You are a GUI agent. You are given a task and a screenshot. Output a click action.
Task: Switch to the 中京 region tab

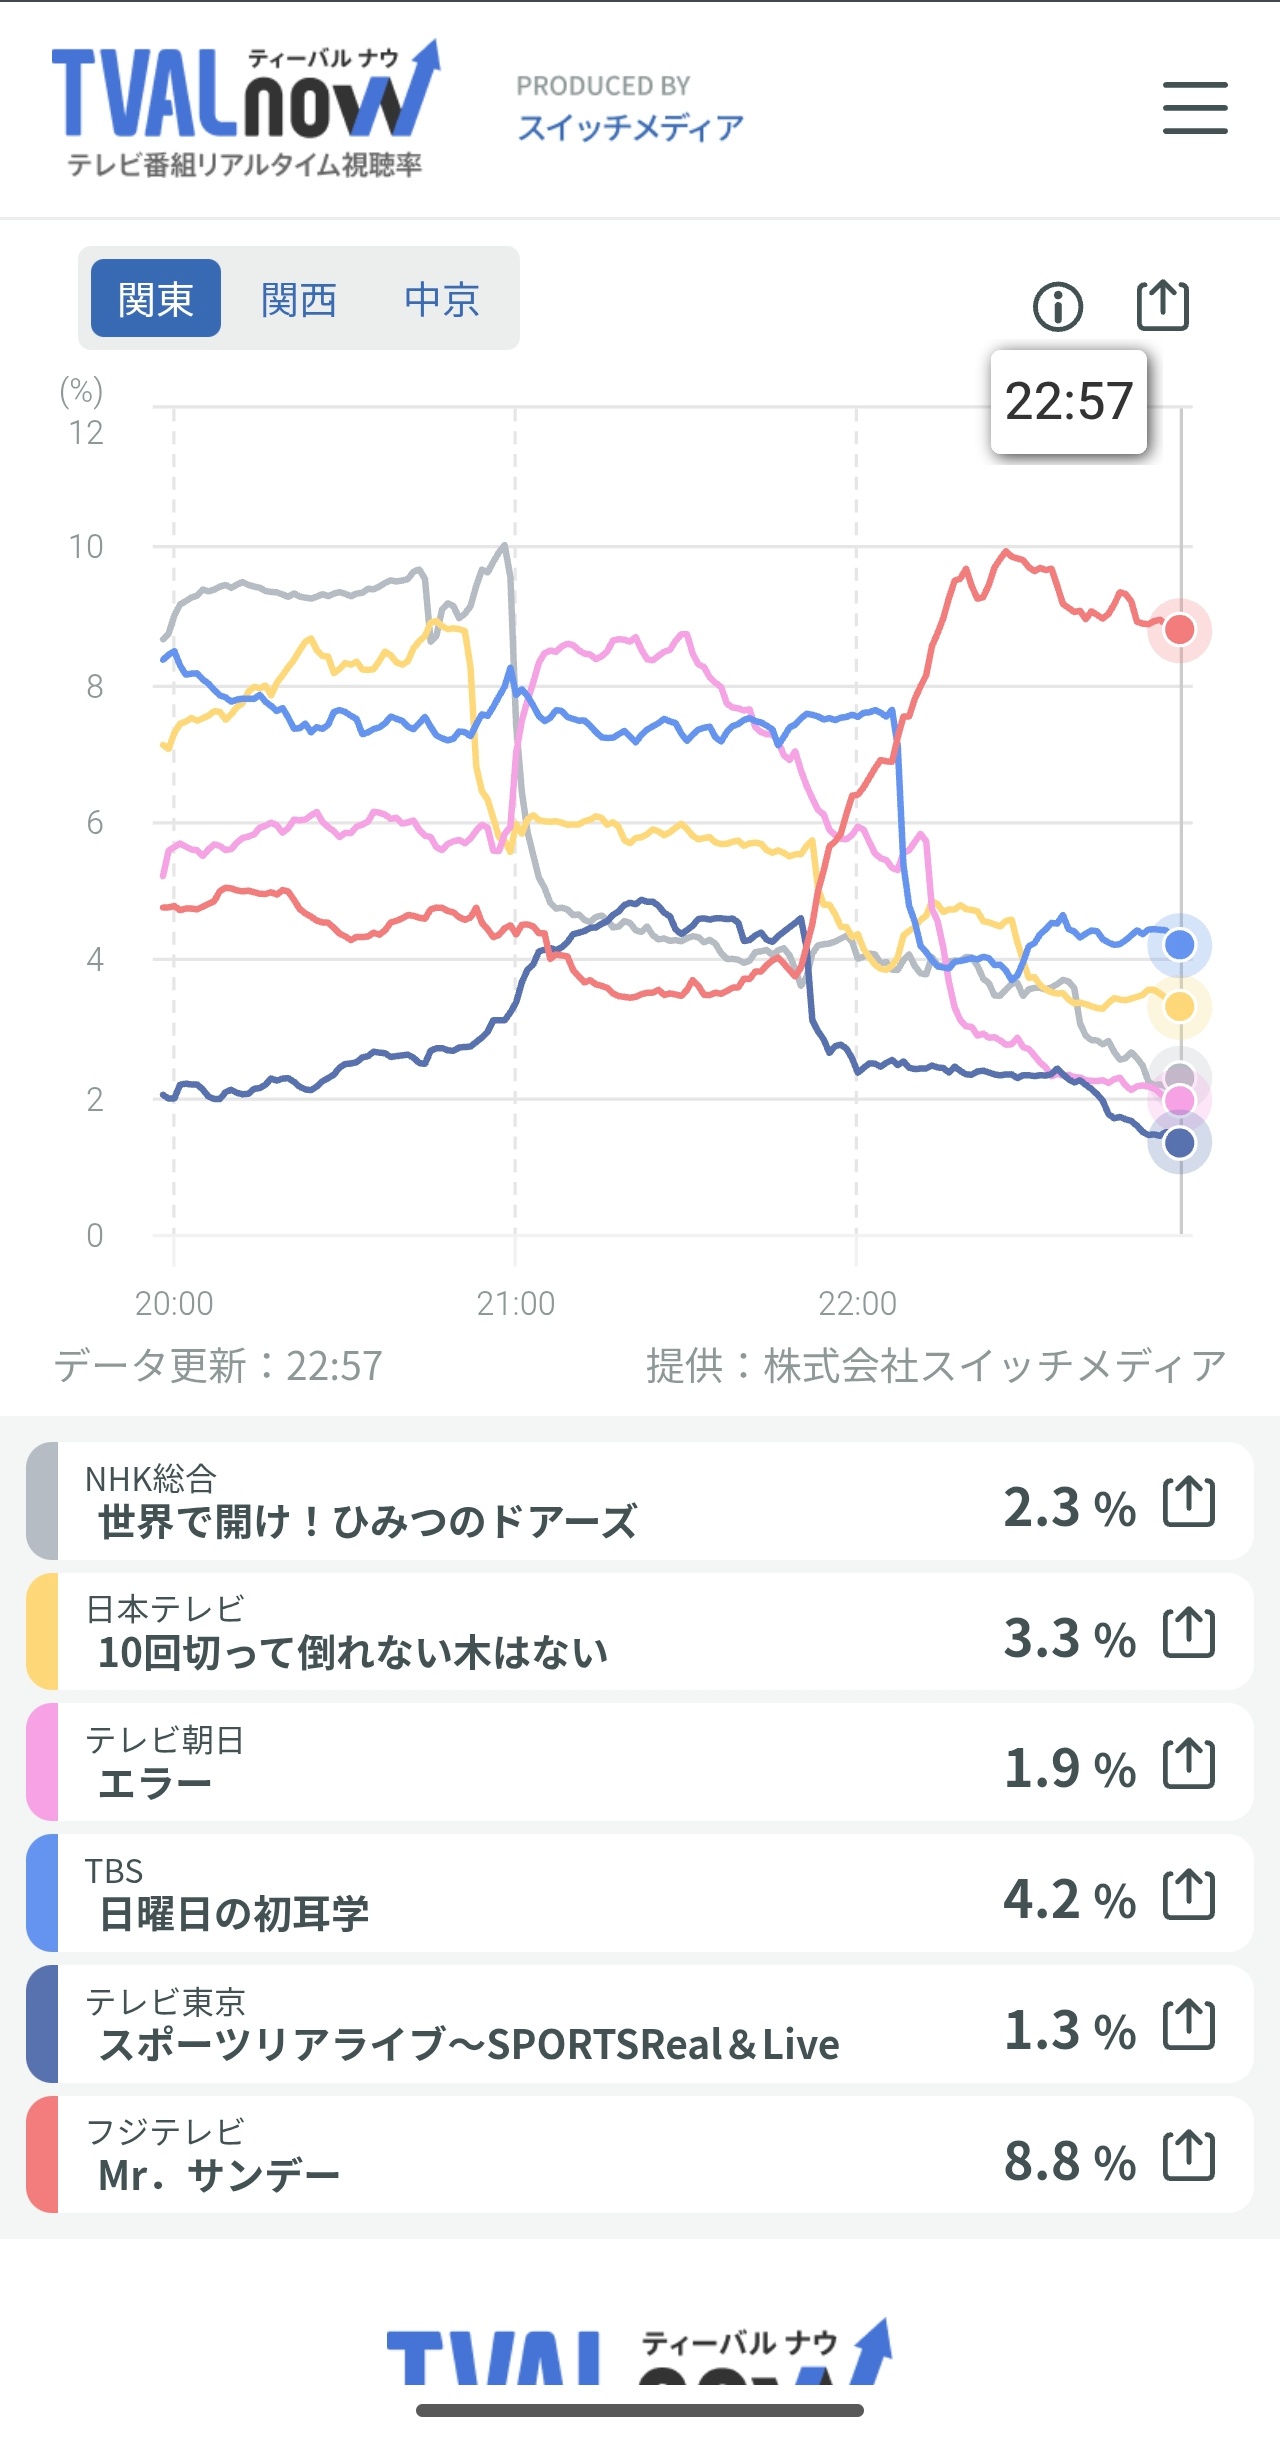[442, 299]
